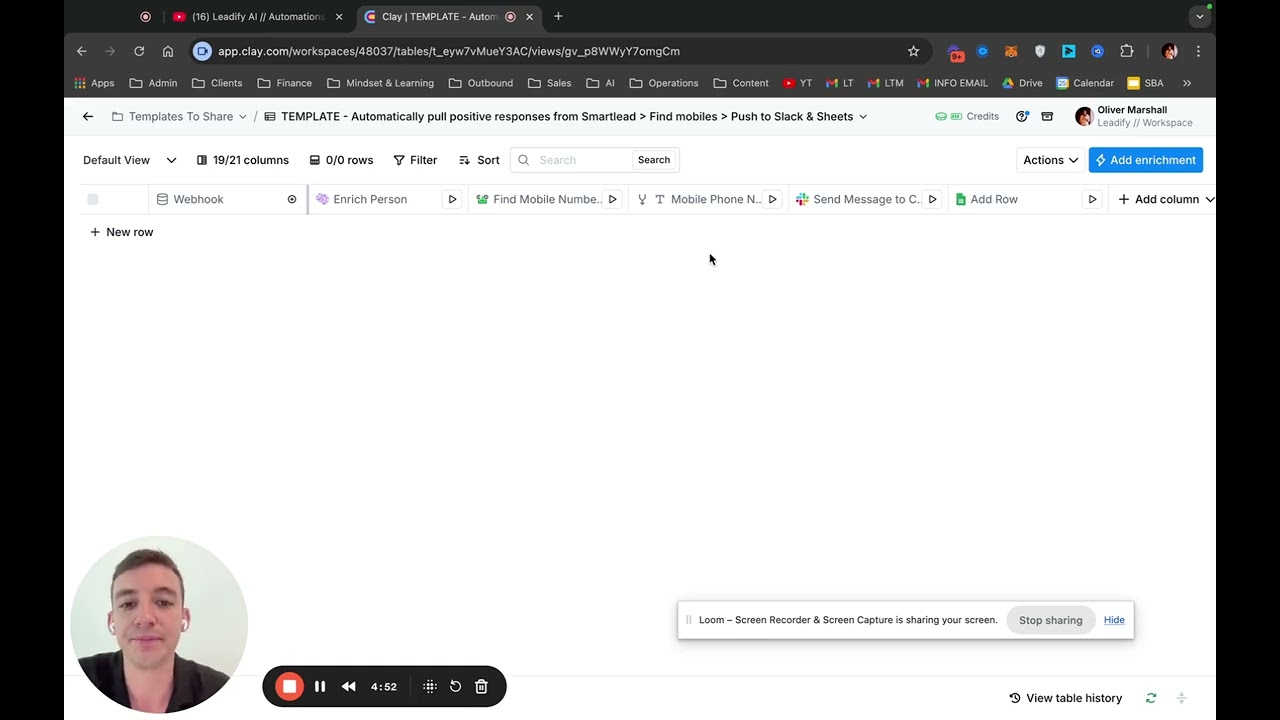Open the Outbound bookmarks folder
1280x720 pixels.
(481, 83)
